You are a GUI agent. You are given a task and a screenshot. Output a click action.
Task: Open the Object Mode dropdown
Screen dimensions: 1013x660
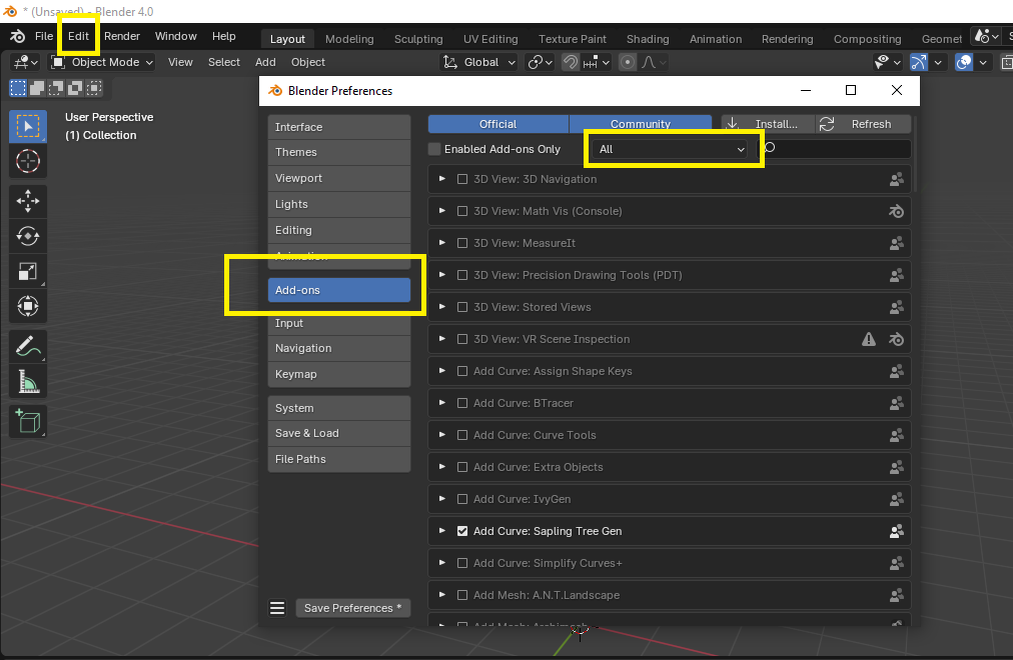[x=102, y=62]
